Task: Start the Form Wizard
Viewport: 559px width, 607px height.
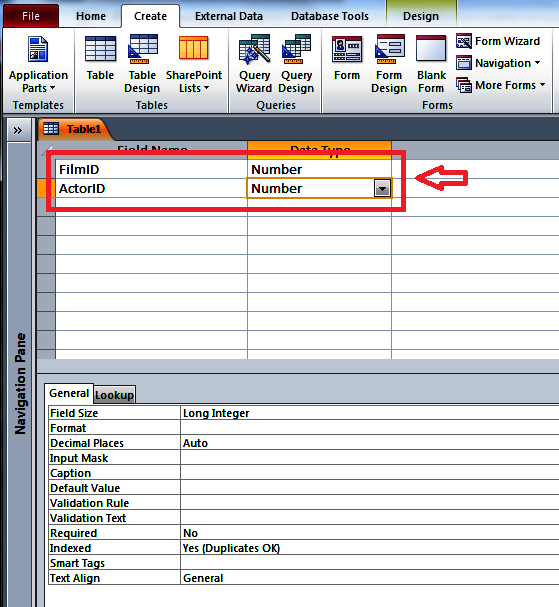Action: pyautogui.click(x=498, y=41)
